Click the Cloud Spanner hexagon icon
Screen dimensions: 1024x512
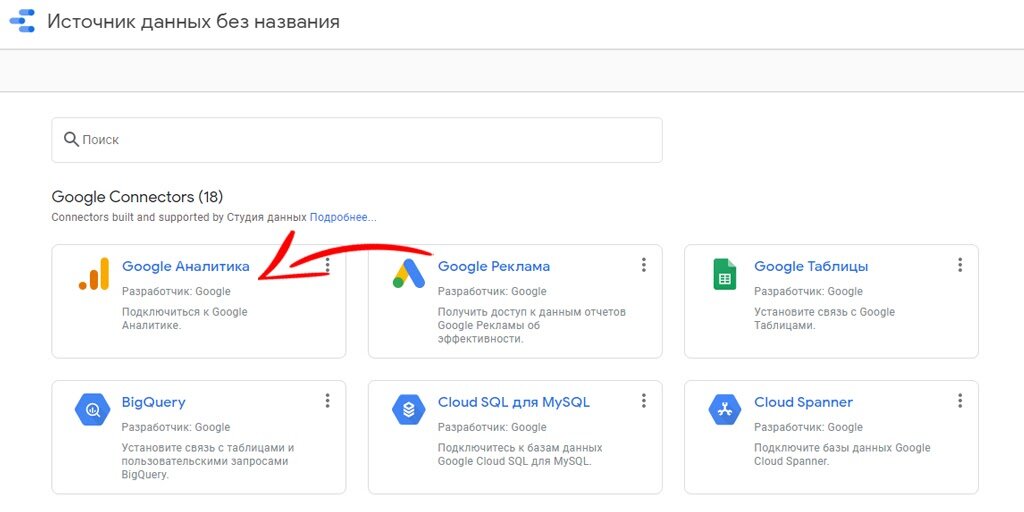[725, 410]
